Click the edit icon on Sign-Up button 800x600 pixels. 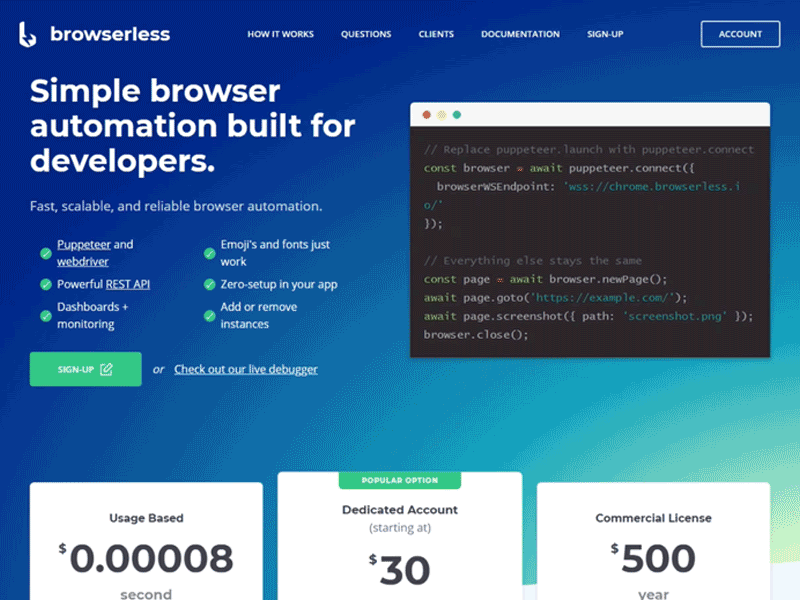pos(106,369)
